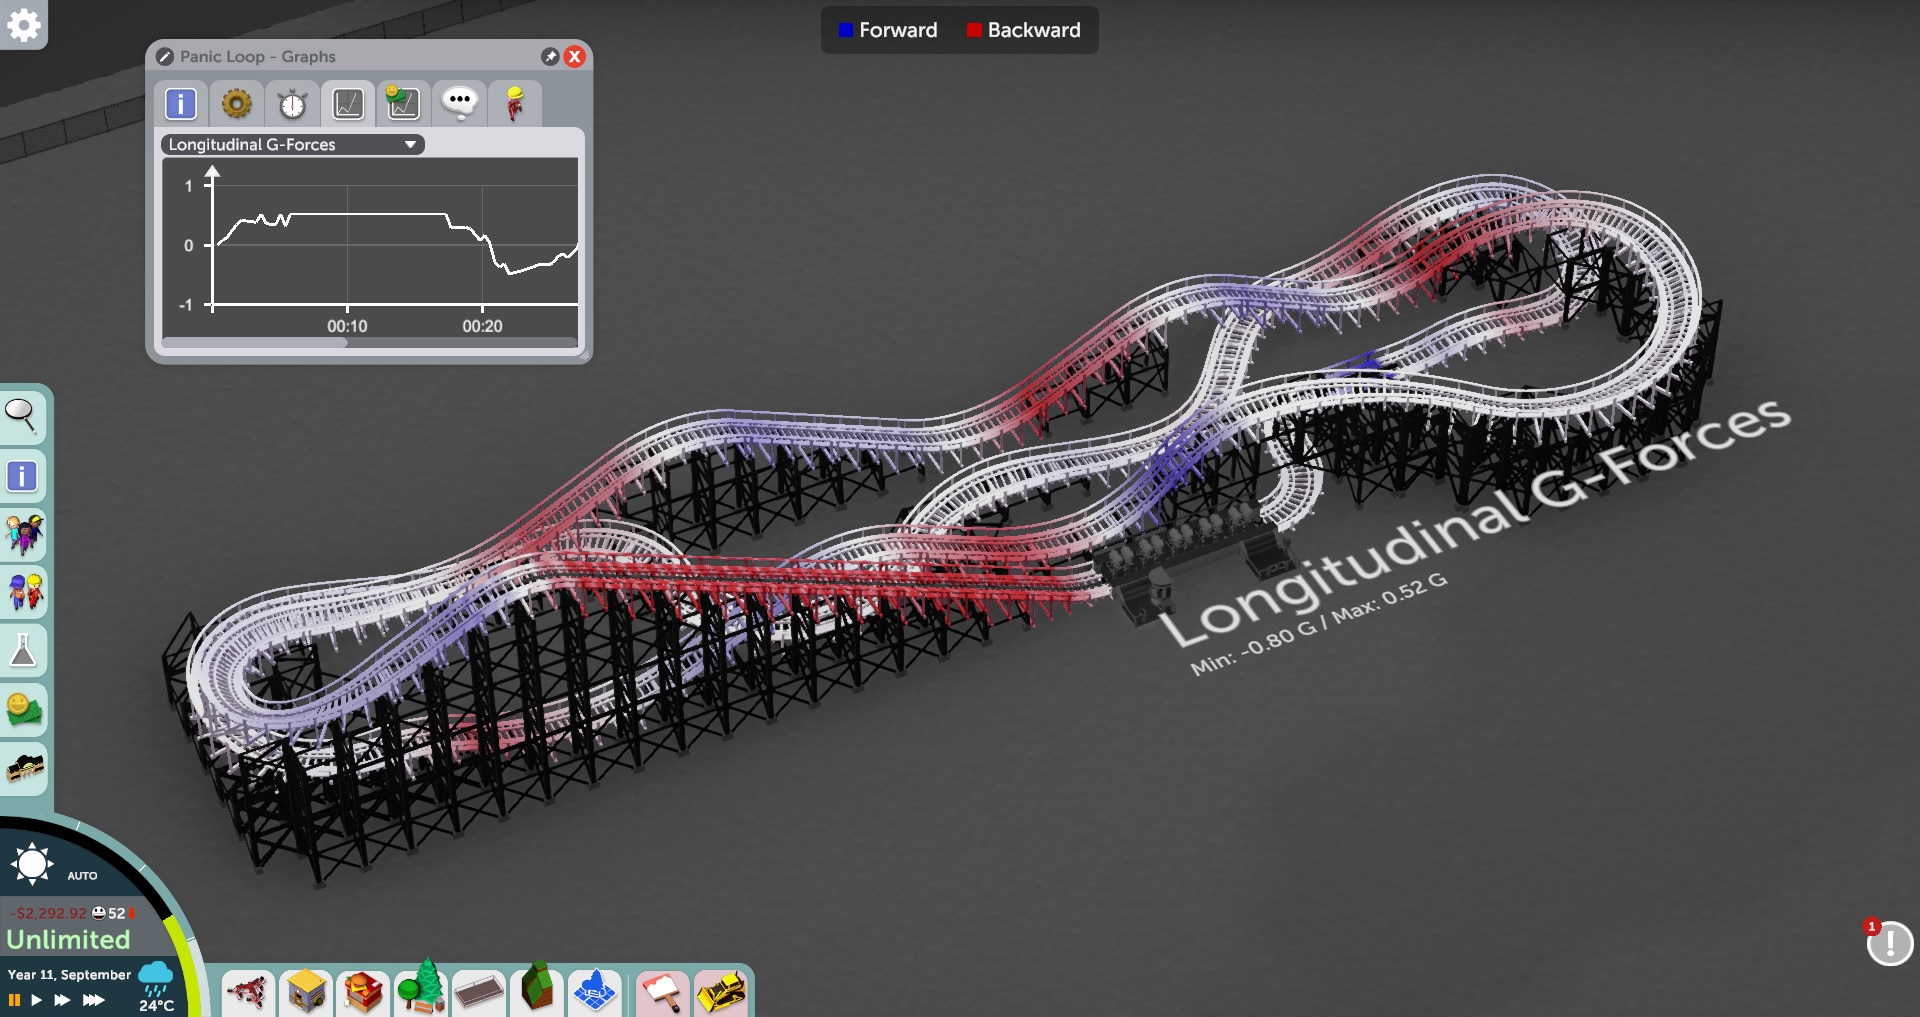Open the rides and attractions list
This screenshot has width=1920, height=1017.
(22, 769)
